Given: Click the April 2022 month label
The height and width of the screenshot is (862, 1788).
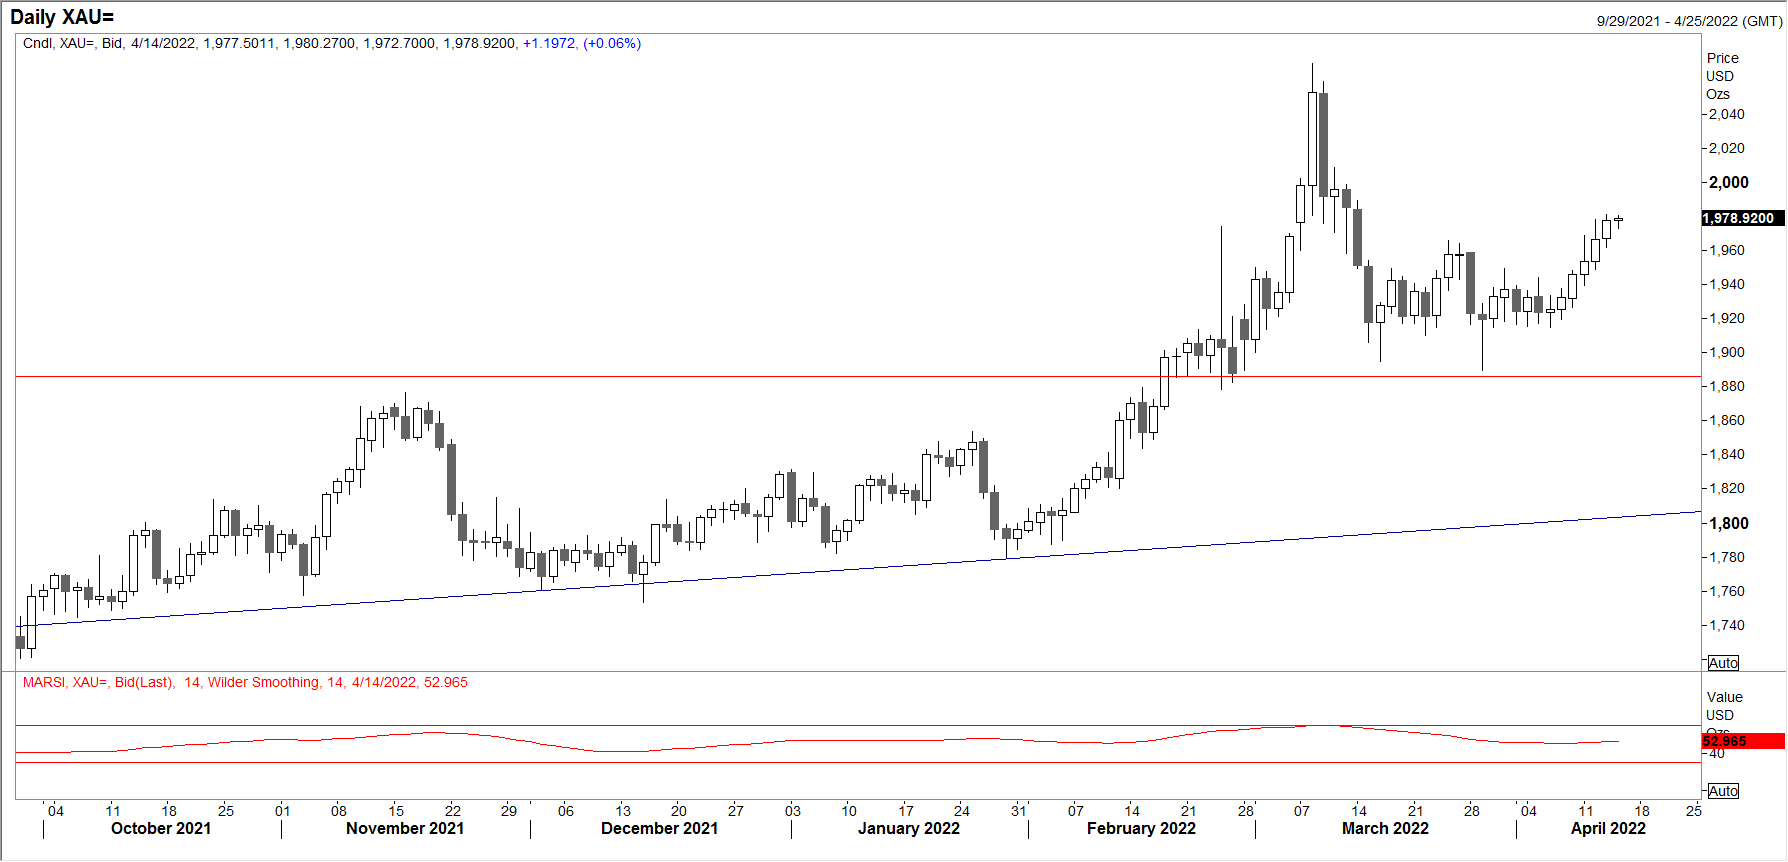Looking at the screenshot, I should [1608, 828].
